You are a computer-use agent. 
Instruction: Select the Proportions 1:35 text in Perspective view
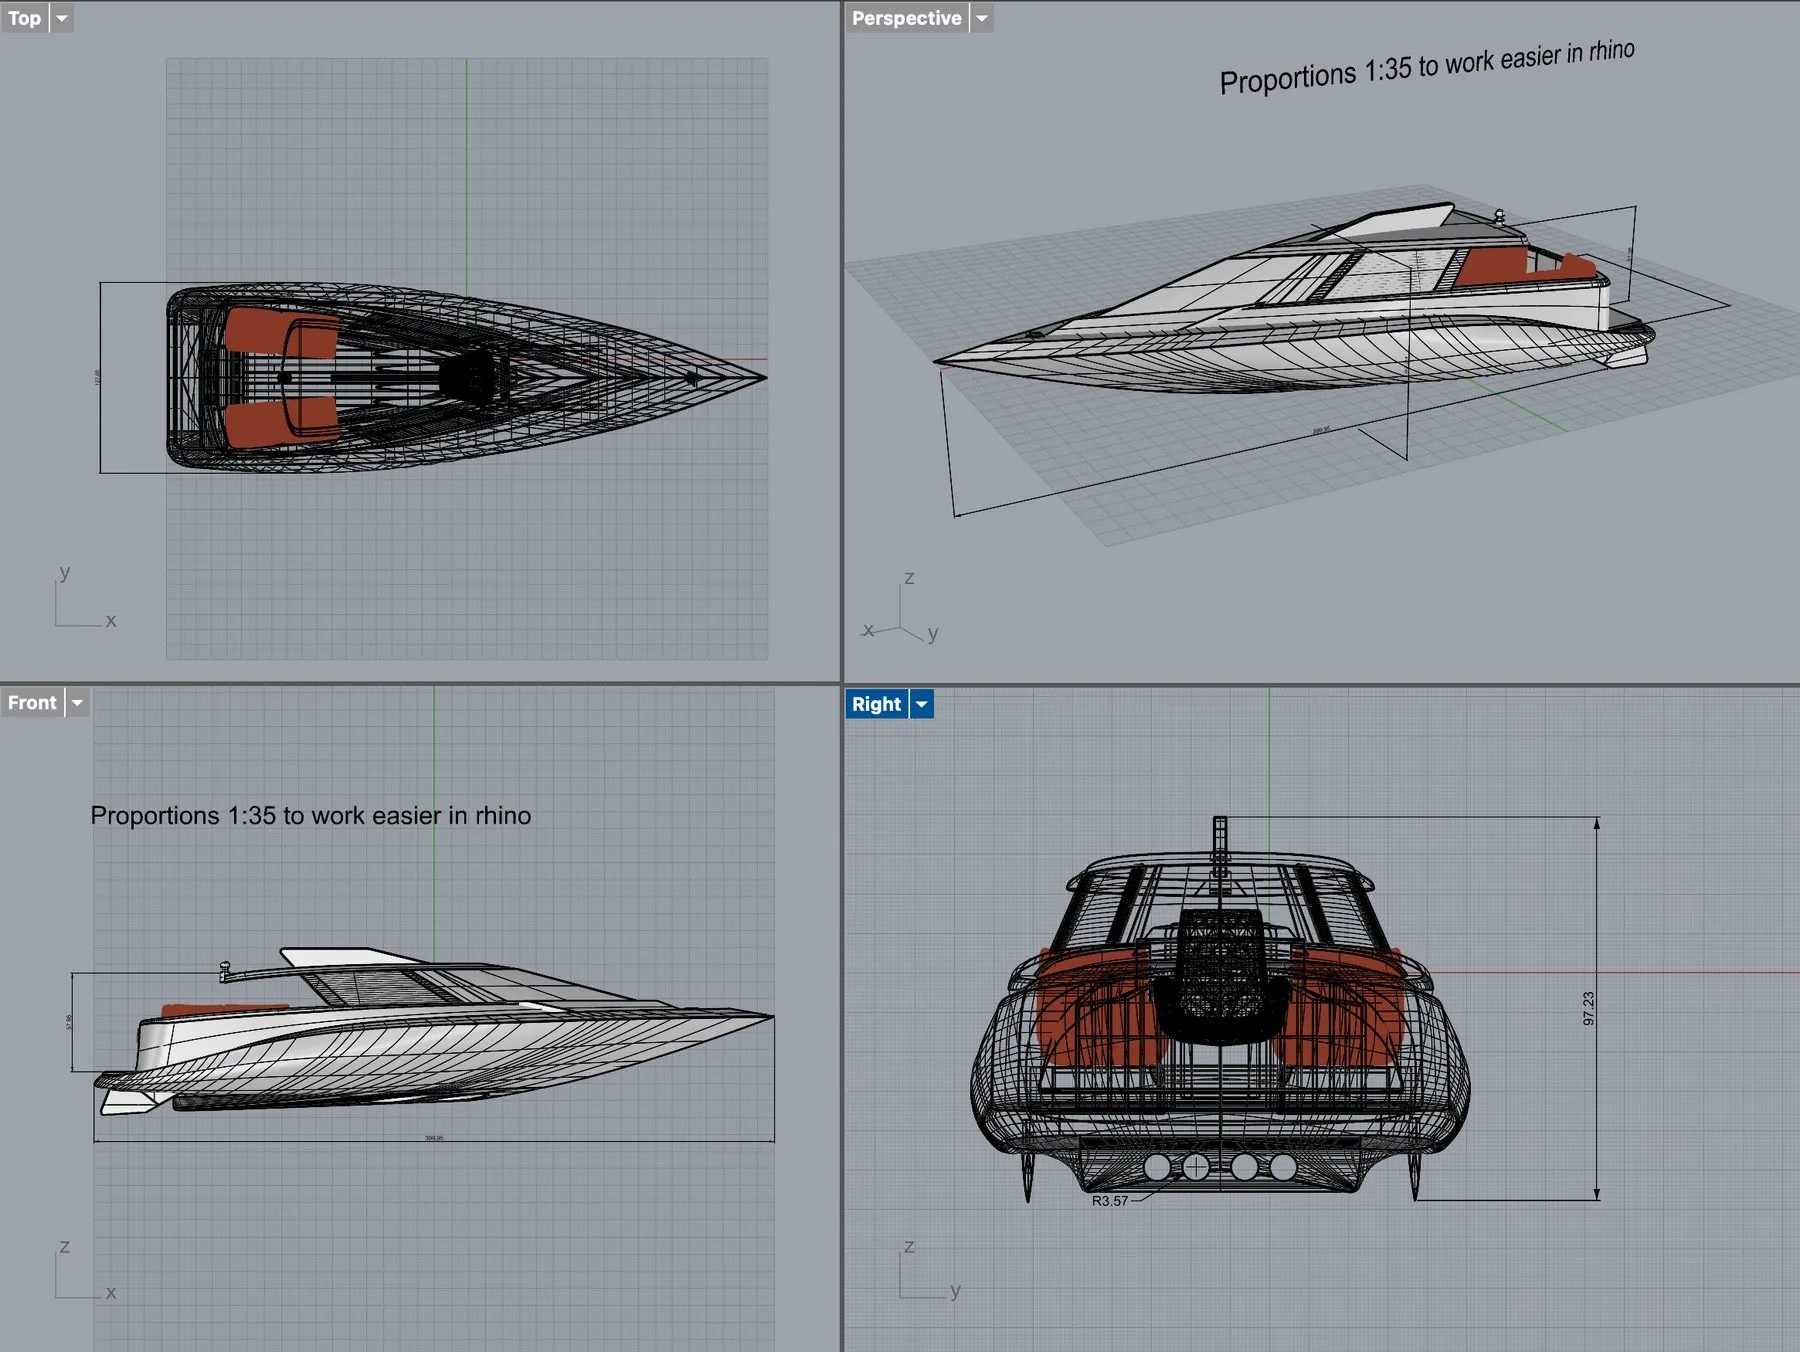tap(1427, 67)
